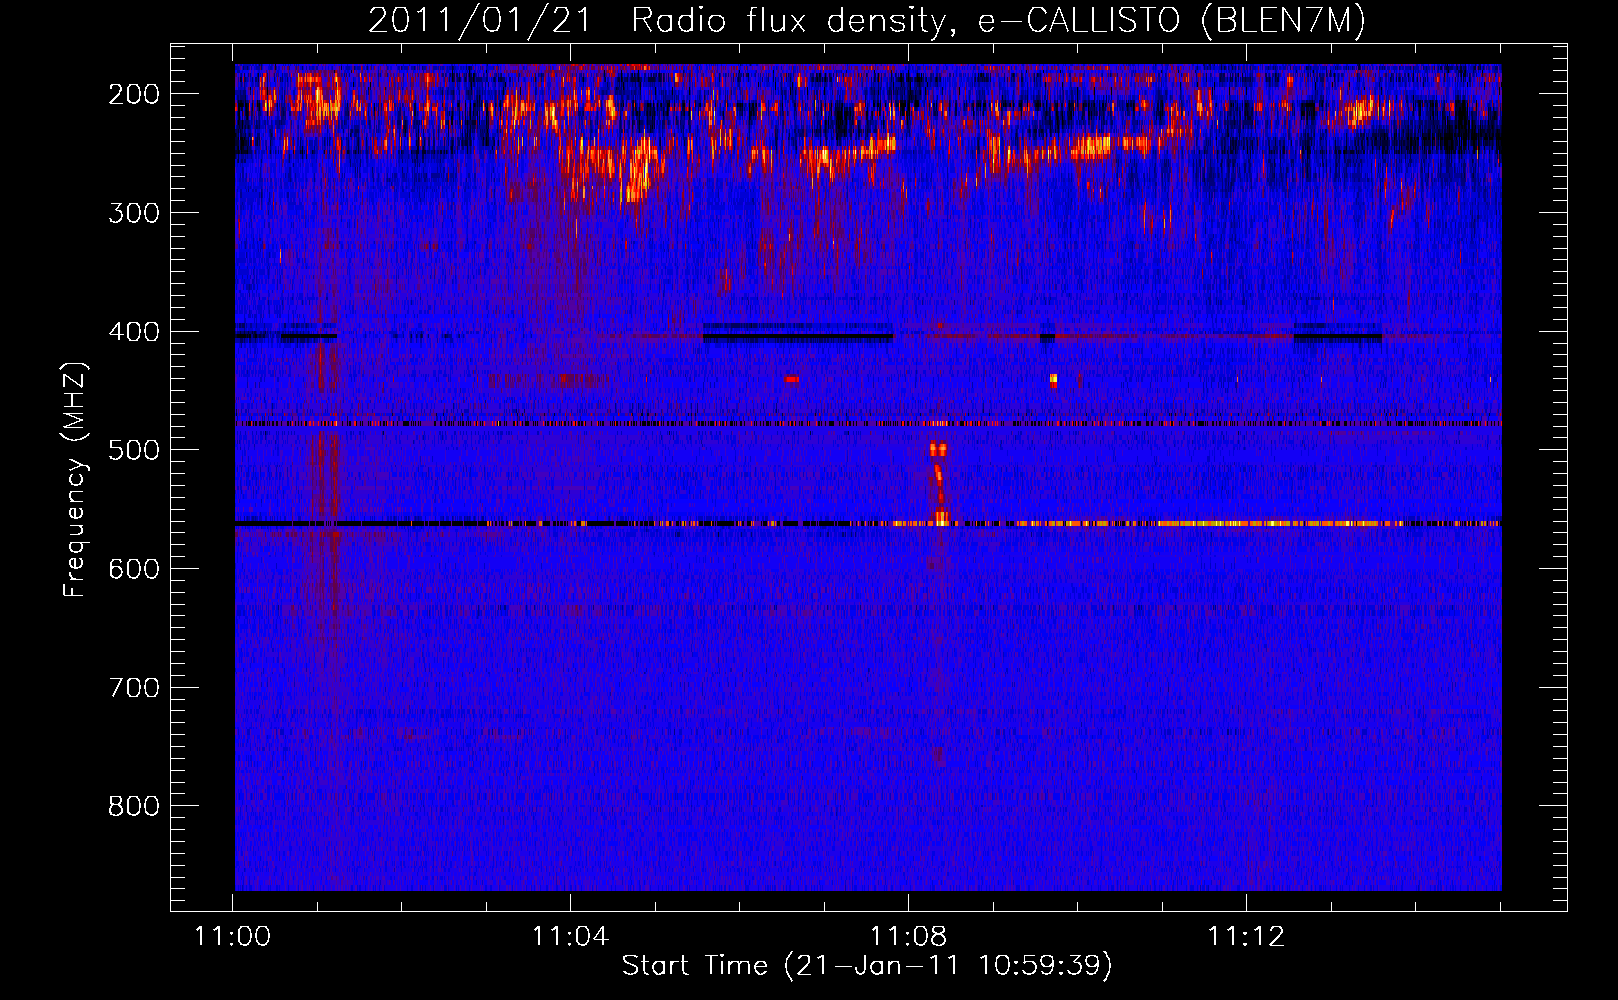Click the 11:00 time tick label
Viewport: 1618px width, 1000px height.
(233, 937)
